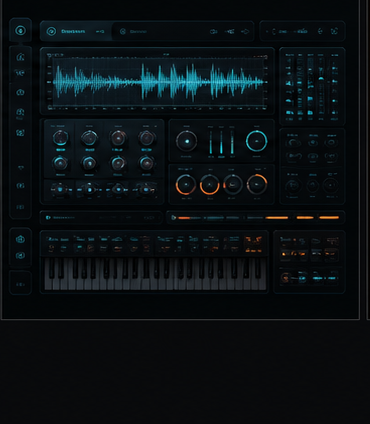Click the play icon on the orange segmented bar
370x424 pixels.
(x=173, y=218)
